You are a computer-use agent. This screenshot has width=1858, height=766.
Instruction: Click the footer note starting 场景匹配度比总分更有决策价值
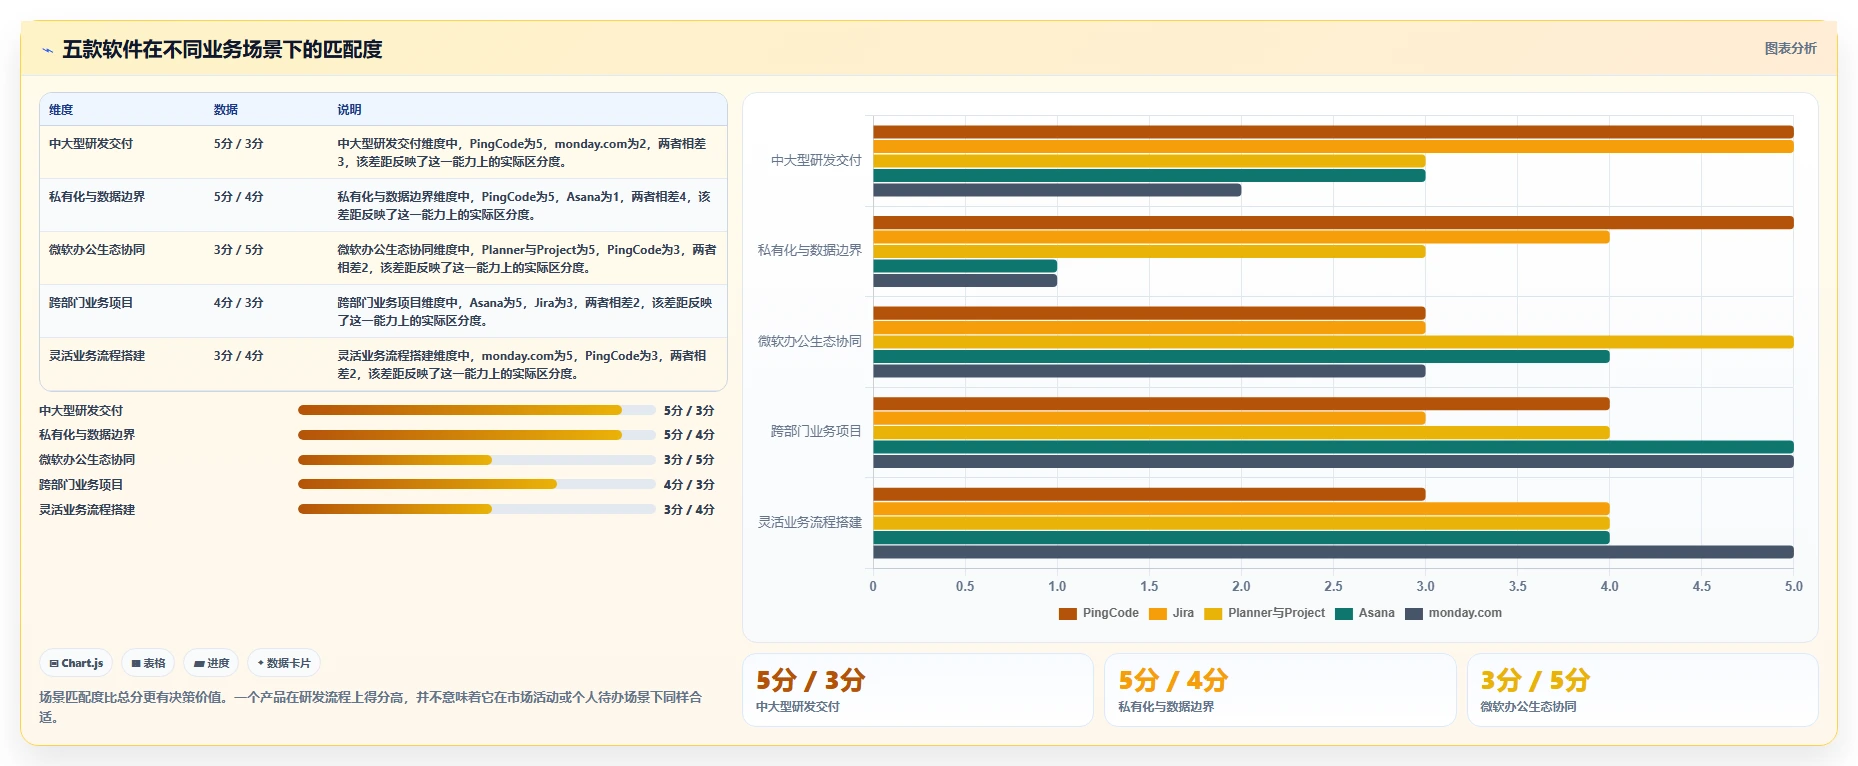tap(371, 707)
